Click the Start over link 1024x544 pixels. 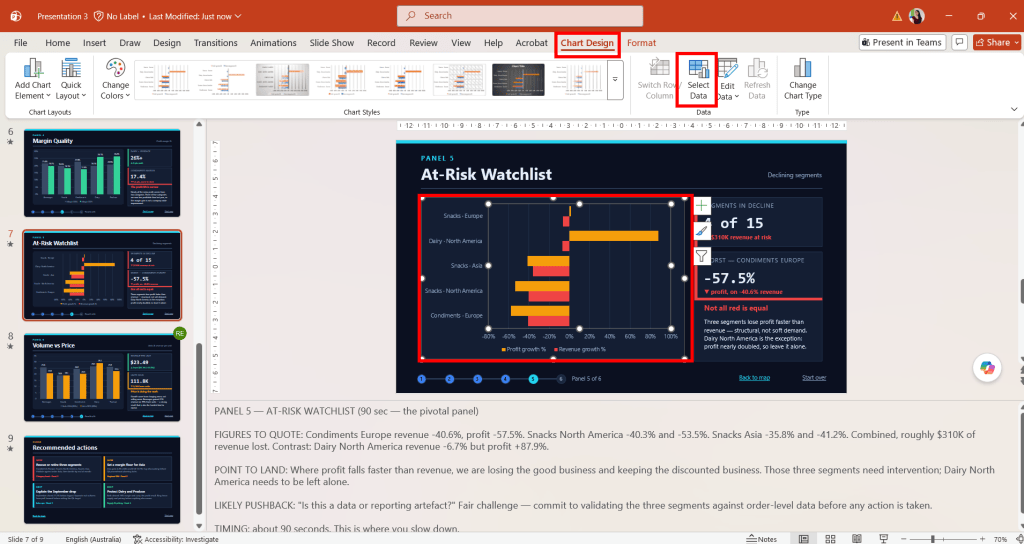(814, 377)
